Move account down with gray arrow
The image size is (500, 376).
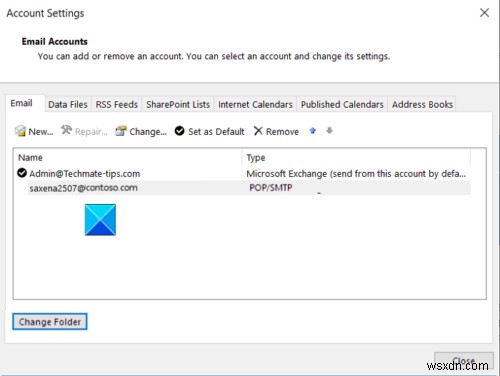tap(329, 130)
